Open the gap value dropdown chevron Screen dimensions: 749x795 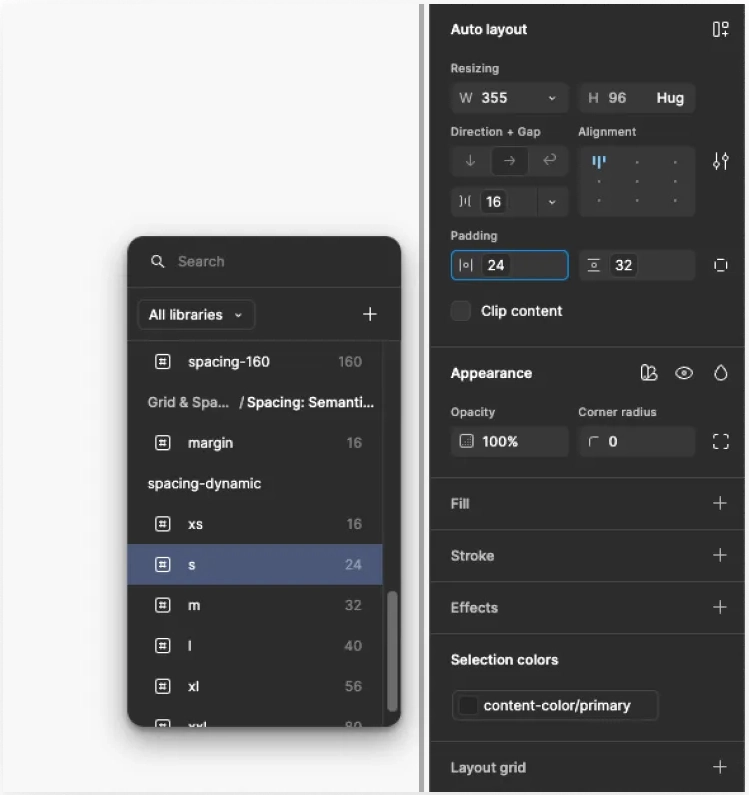click(552, 202)
